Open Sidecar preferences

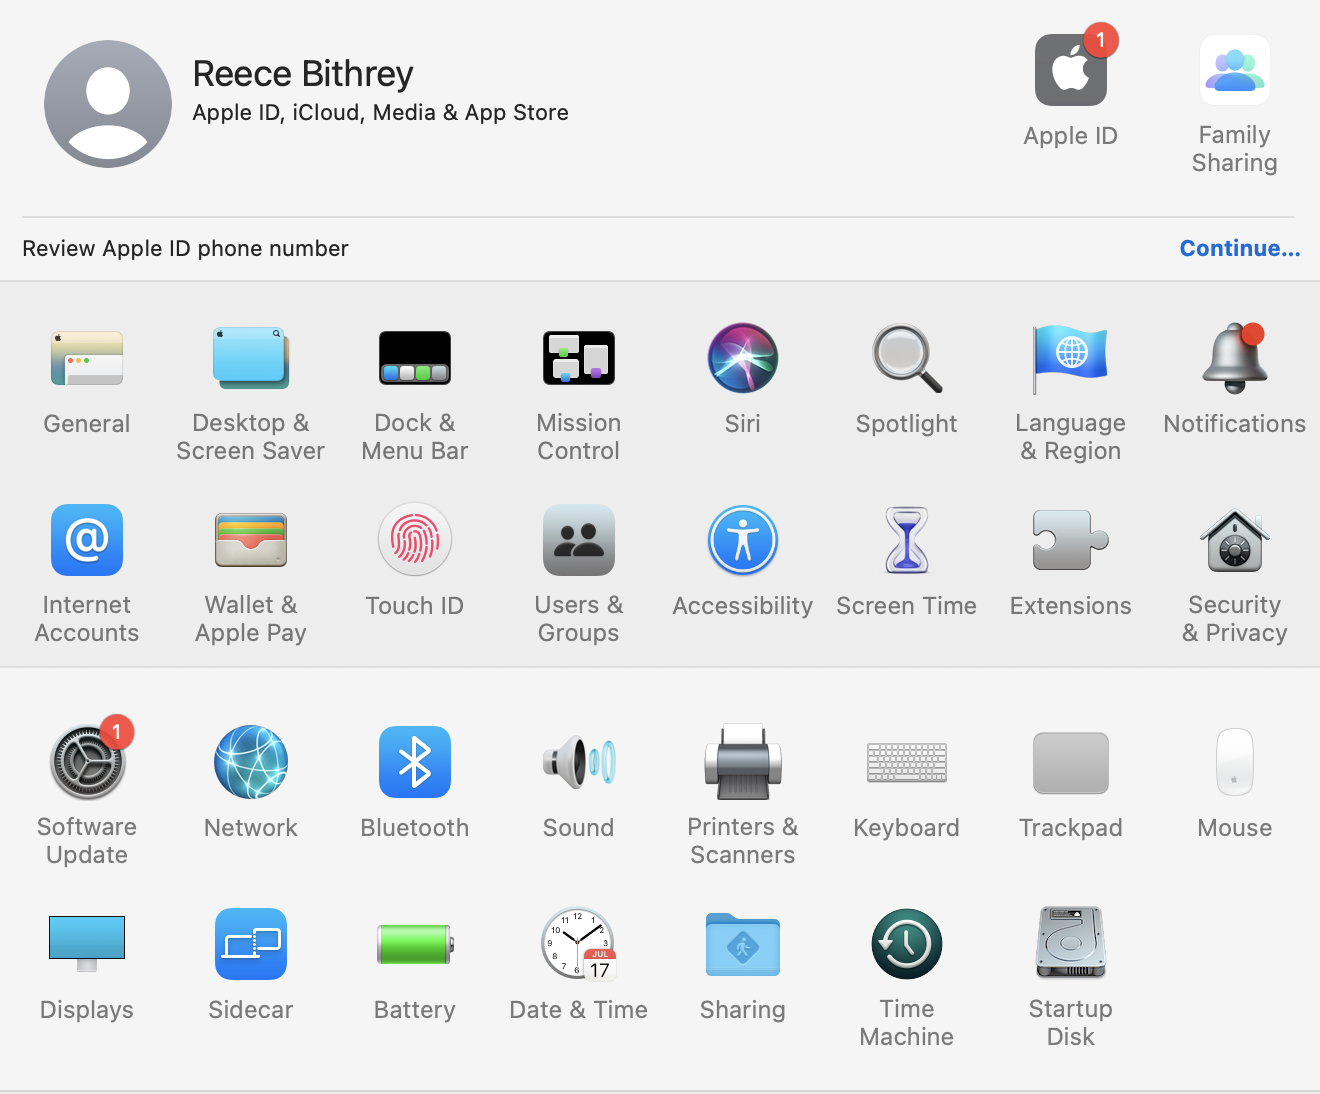tap(251, 944)
